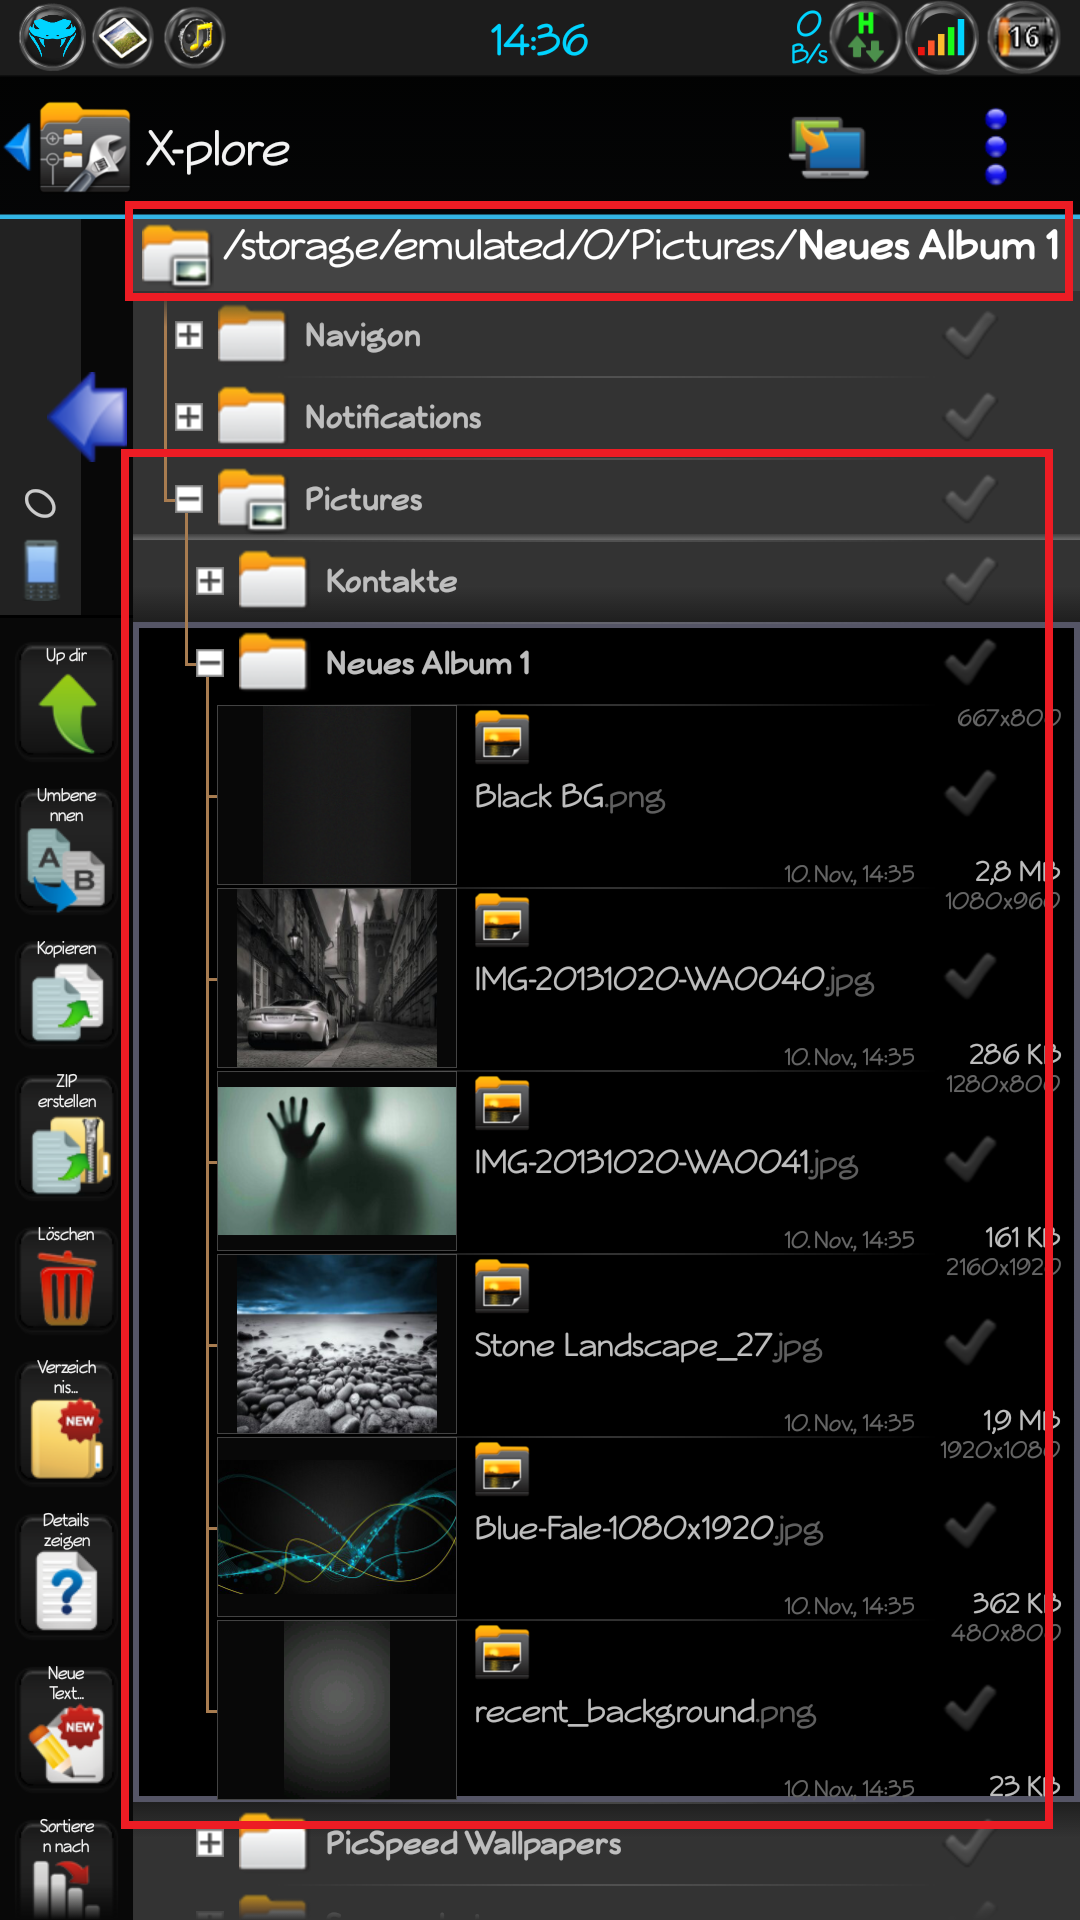Mark the Pictures folder checkmark
This screenshot has height=1920, width=1080.
[x=970, y=498]
